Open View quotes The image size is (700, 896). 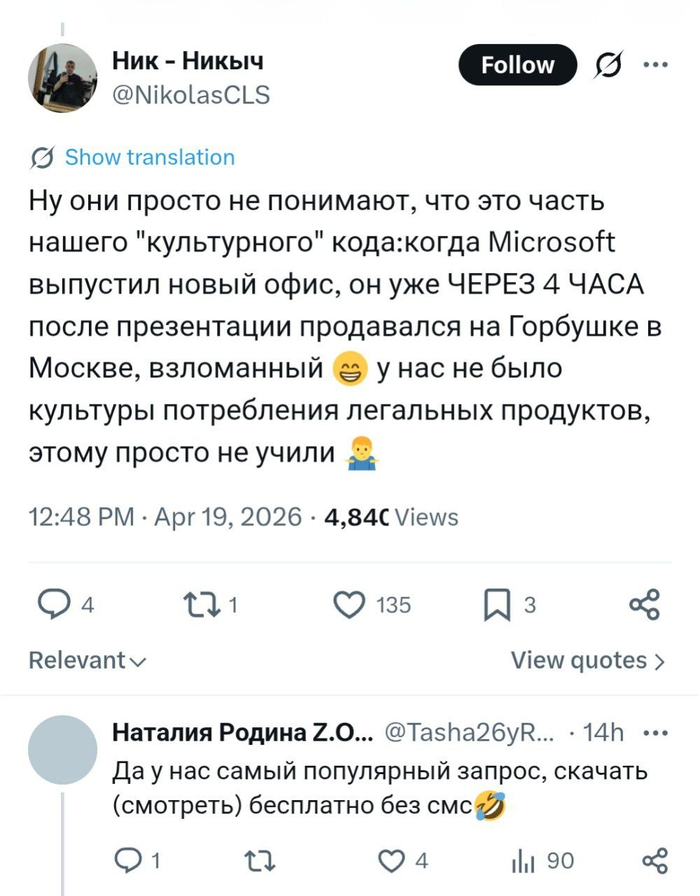tap(588, 660)
